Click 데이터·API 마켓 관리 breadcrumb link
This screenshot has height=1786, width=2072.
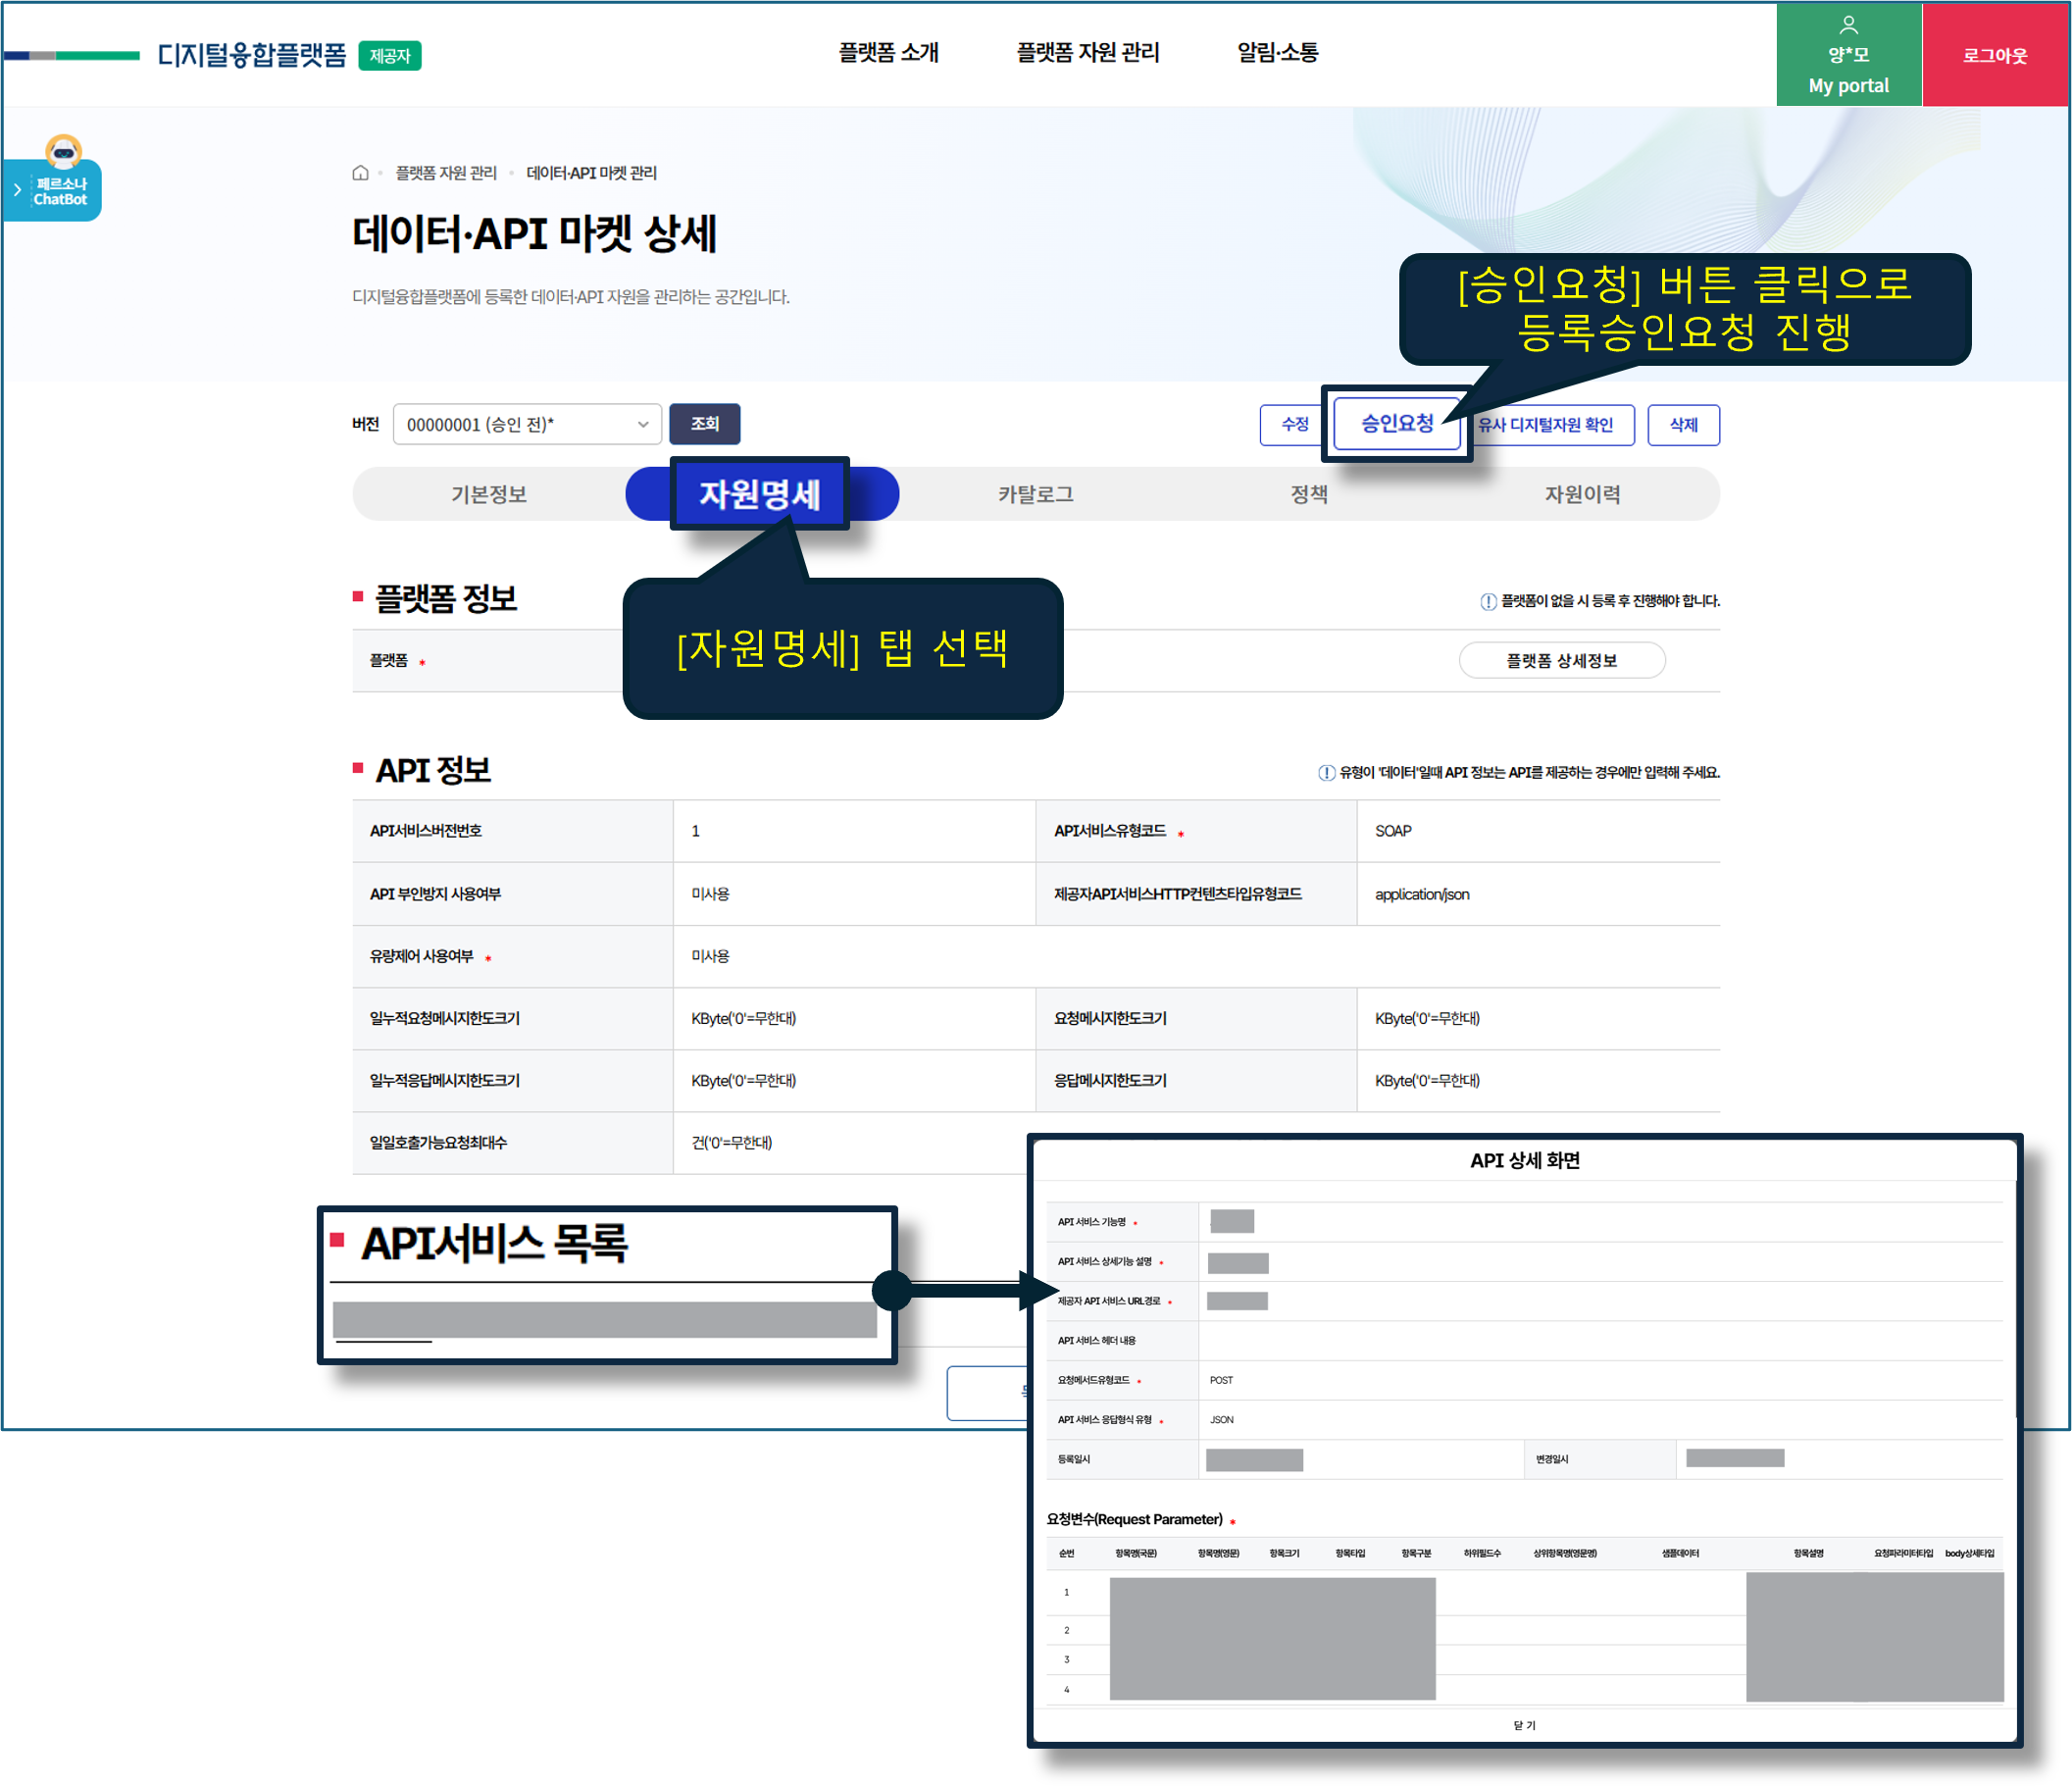591,173
